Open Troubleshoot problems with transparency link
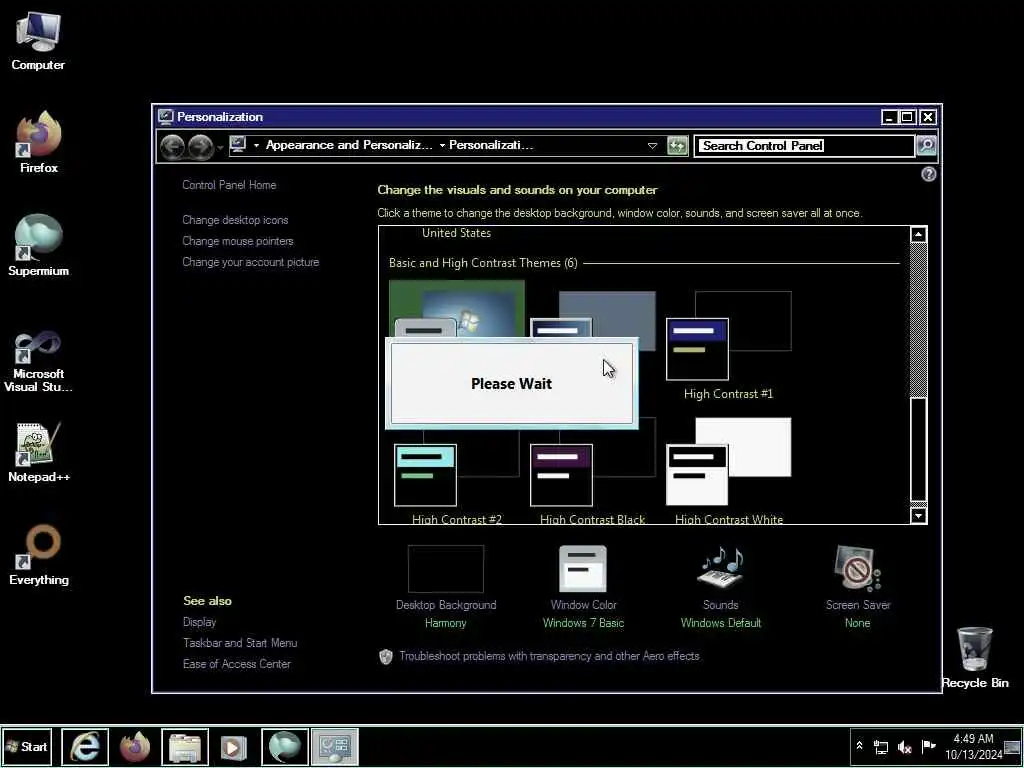Viewport: 1024px width, 768px height. 549,656
